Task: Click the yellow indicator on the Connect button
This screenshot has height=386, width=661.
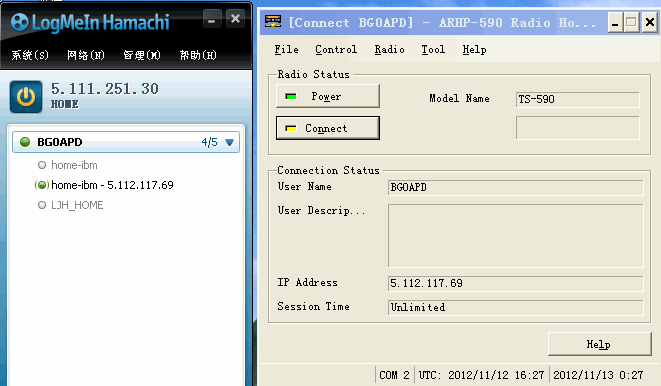Action: (x=291, y=128)
